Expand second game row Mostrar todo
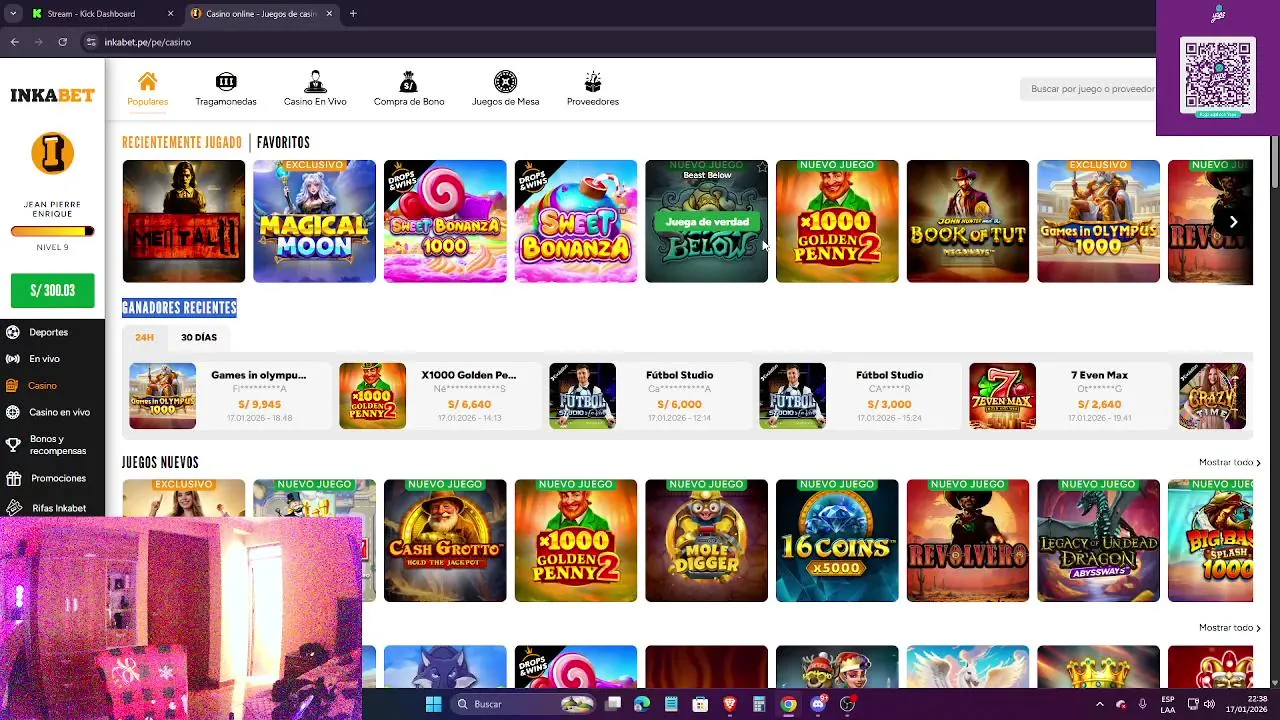 [x=1229, y=628]
